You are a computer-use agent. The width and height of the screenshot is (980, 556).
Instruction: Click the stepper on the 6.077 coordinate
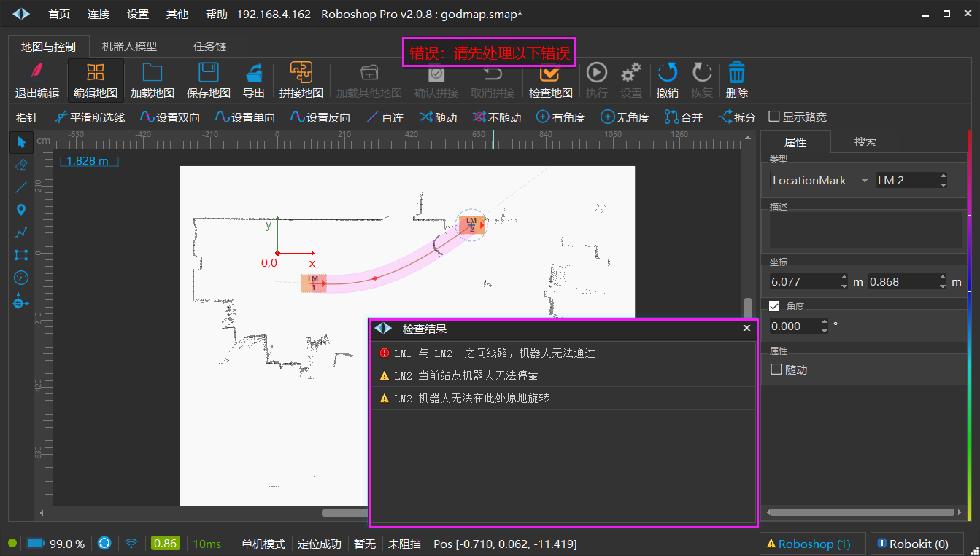point(844,282)
